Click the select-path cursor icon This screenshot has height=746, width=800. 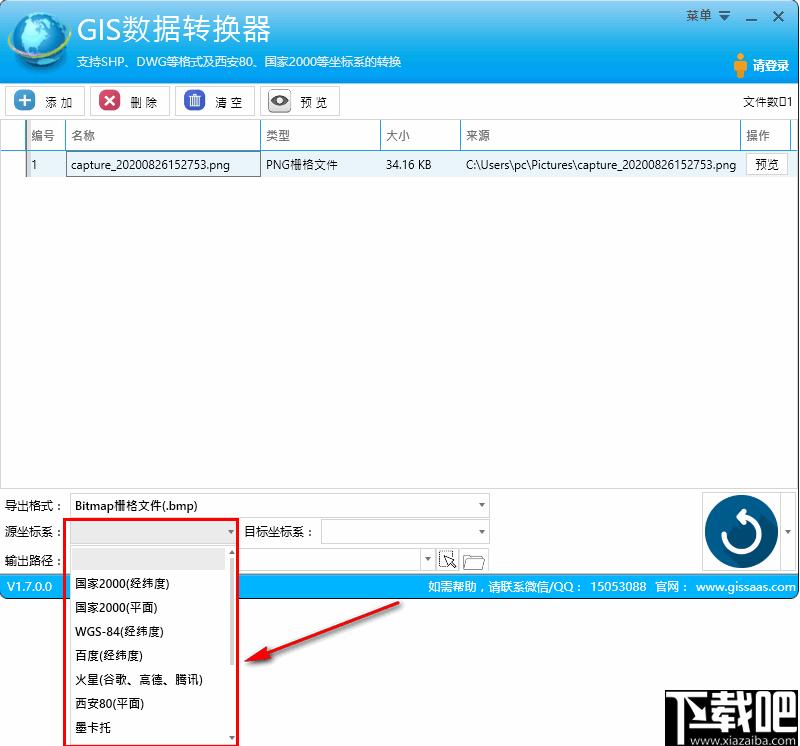(x=447, y=560)
